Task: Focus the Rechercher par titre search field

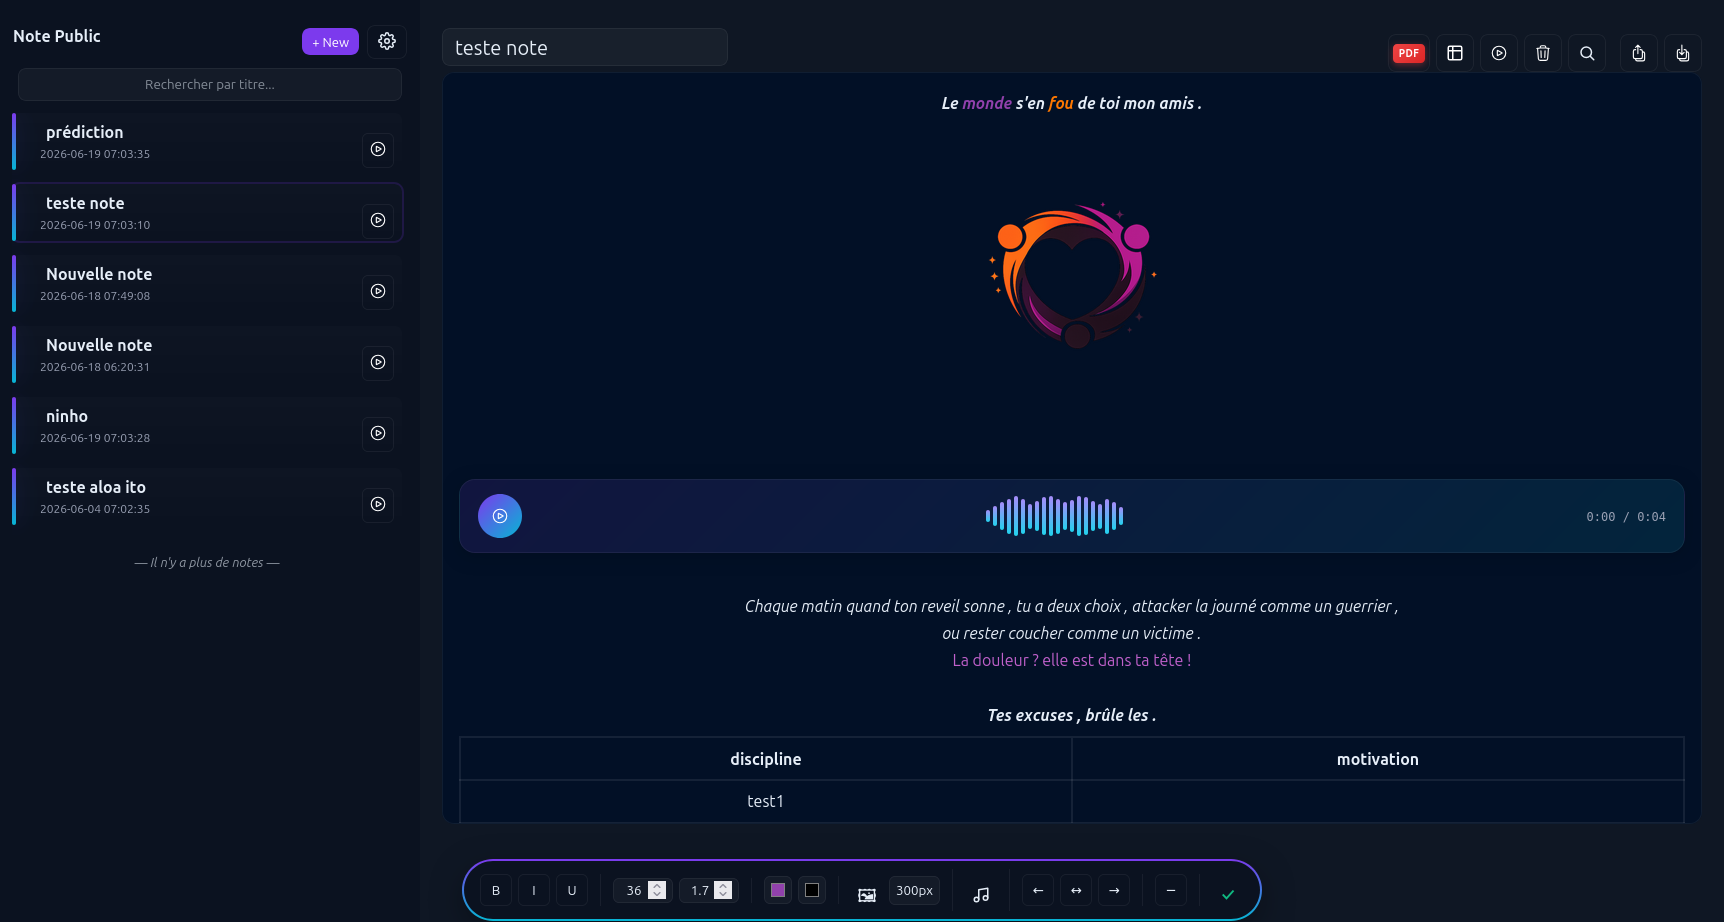Action: coord(210,85)
